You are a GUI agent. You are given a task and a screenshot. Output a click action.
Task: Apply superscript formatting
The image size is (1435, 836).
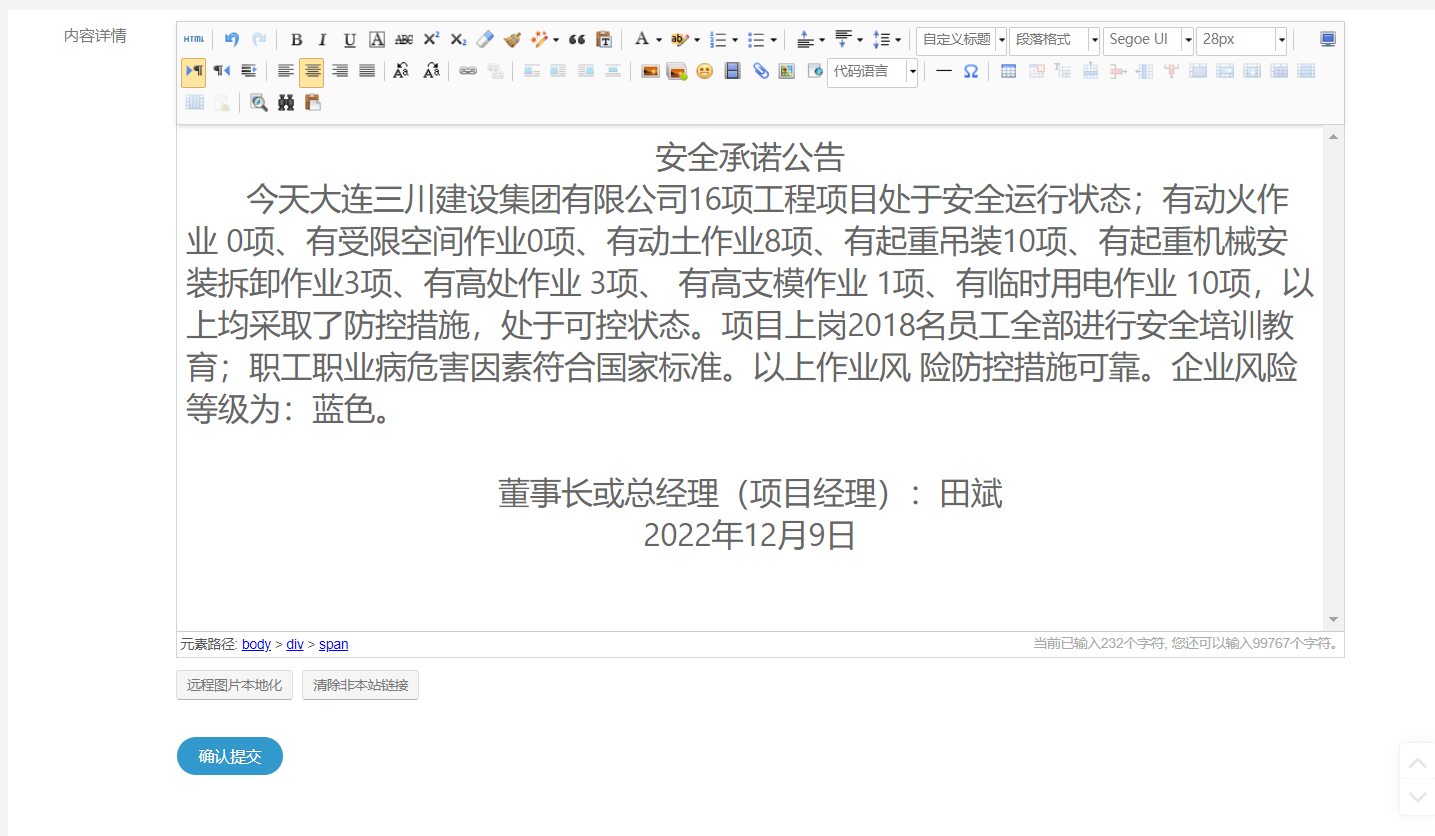point(431,40)
